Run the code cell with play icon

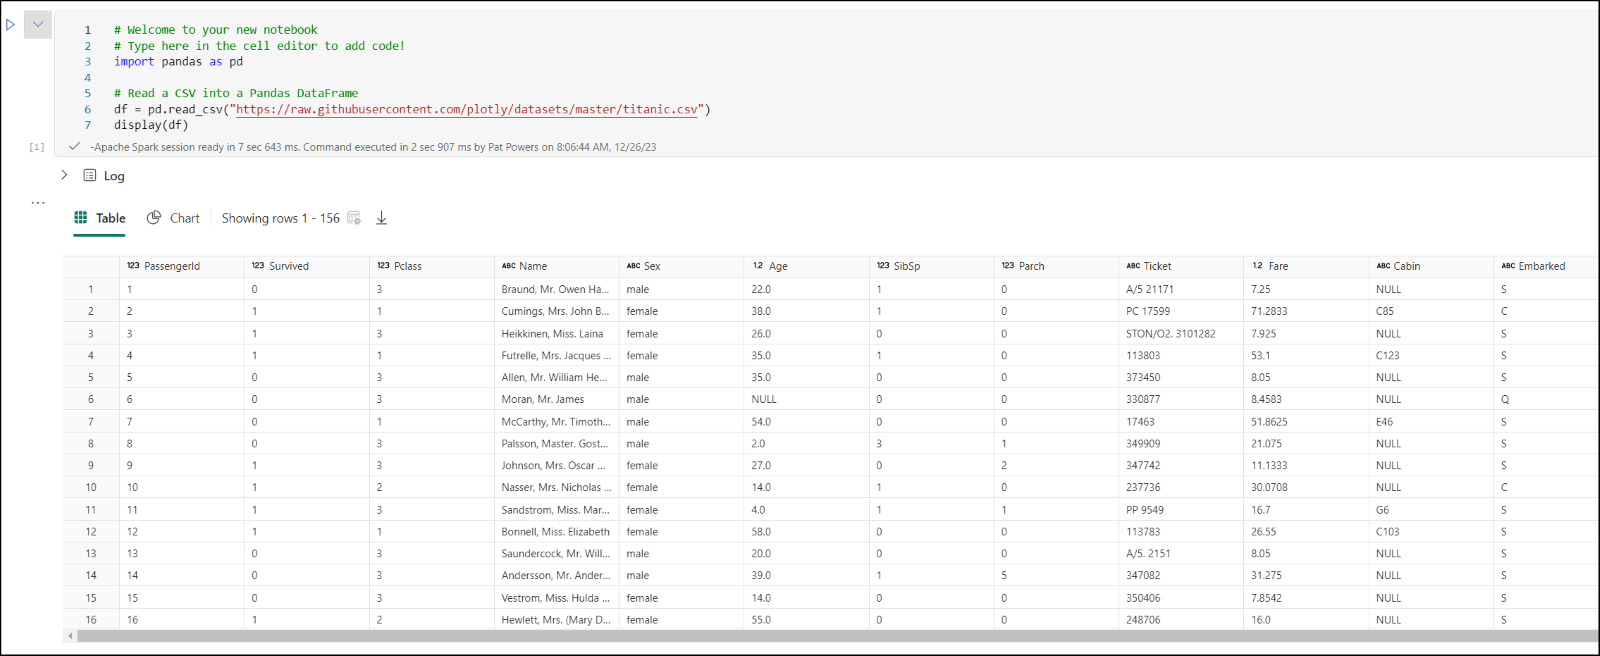[x=11, y=25]
